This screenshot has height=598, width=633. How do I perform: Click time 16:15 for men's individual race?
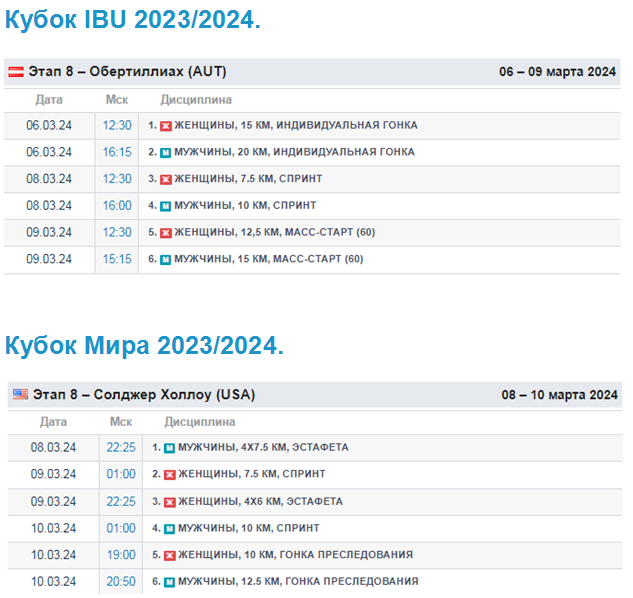[x=117, y=152]
